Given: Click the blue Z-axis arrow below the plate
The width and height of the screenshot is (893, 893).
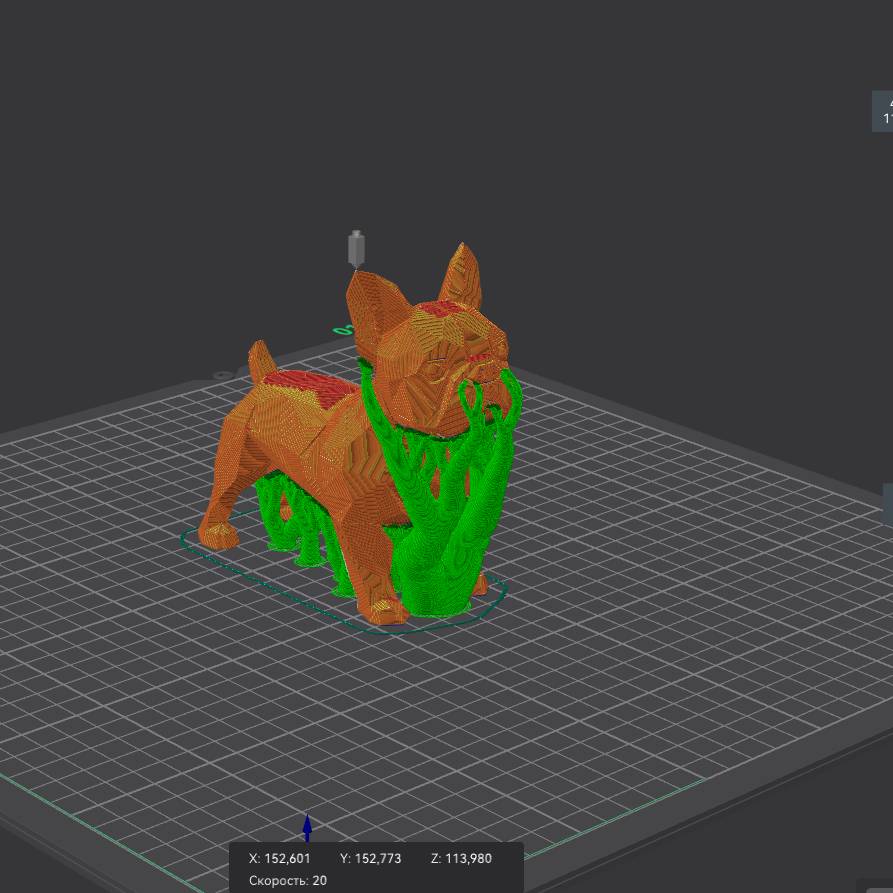Looking at the screenshot, I should (307, 828).
